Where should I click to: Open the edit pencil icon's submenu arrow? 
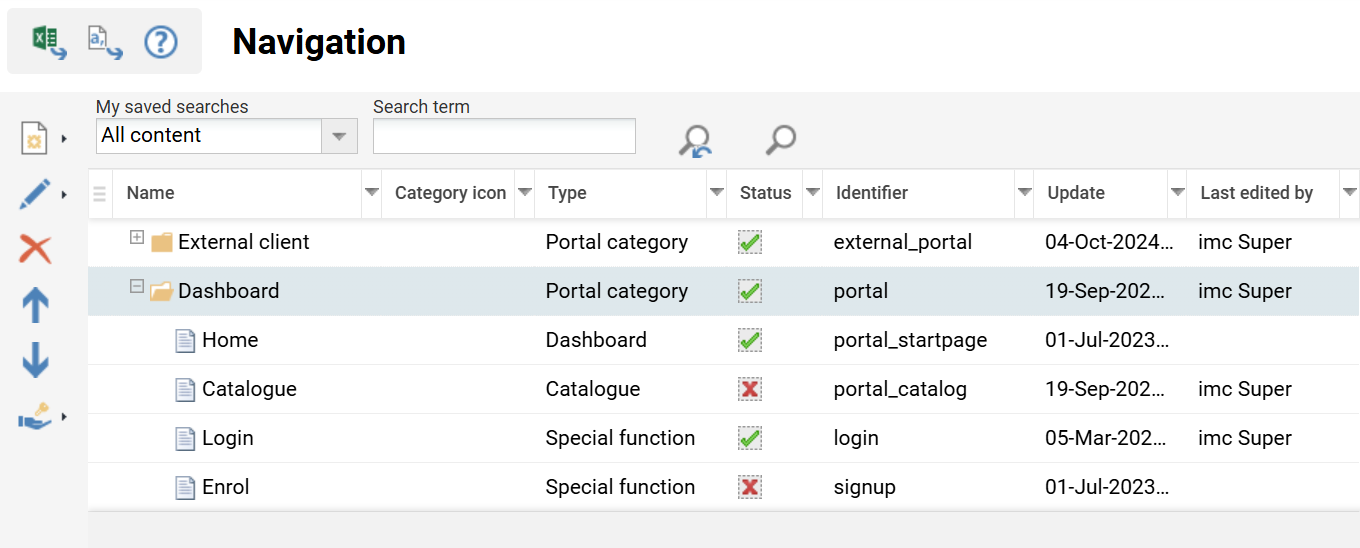pyautogui.click(x=64, y=194)
